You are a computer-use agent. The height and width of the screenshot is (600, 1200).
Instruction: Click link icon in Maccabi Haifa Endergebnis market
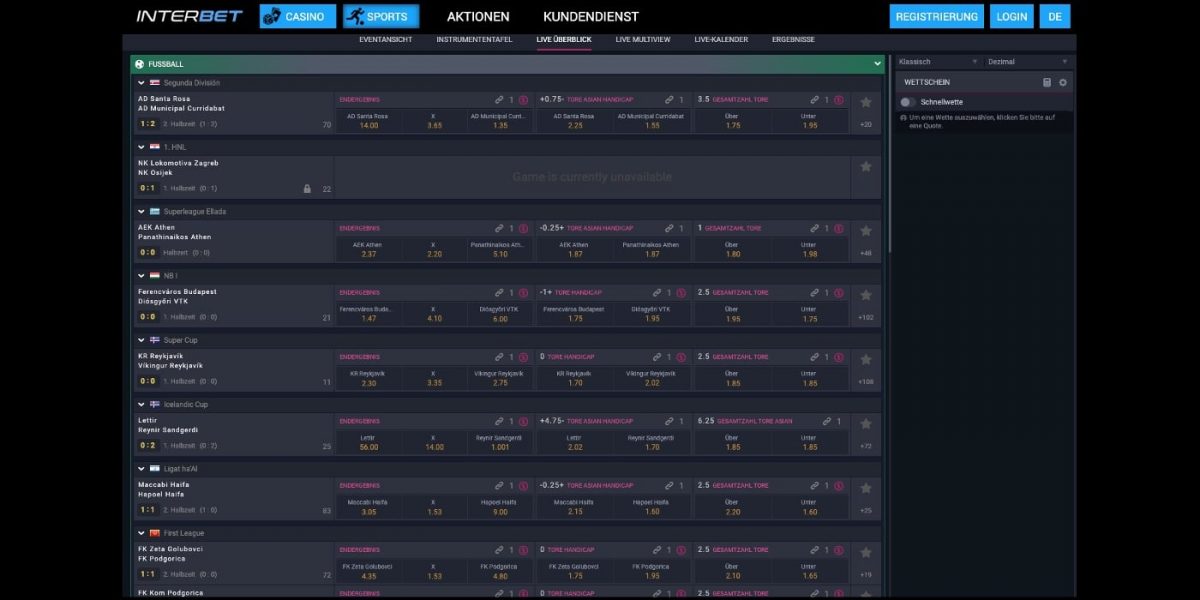(499, 486)
